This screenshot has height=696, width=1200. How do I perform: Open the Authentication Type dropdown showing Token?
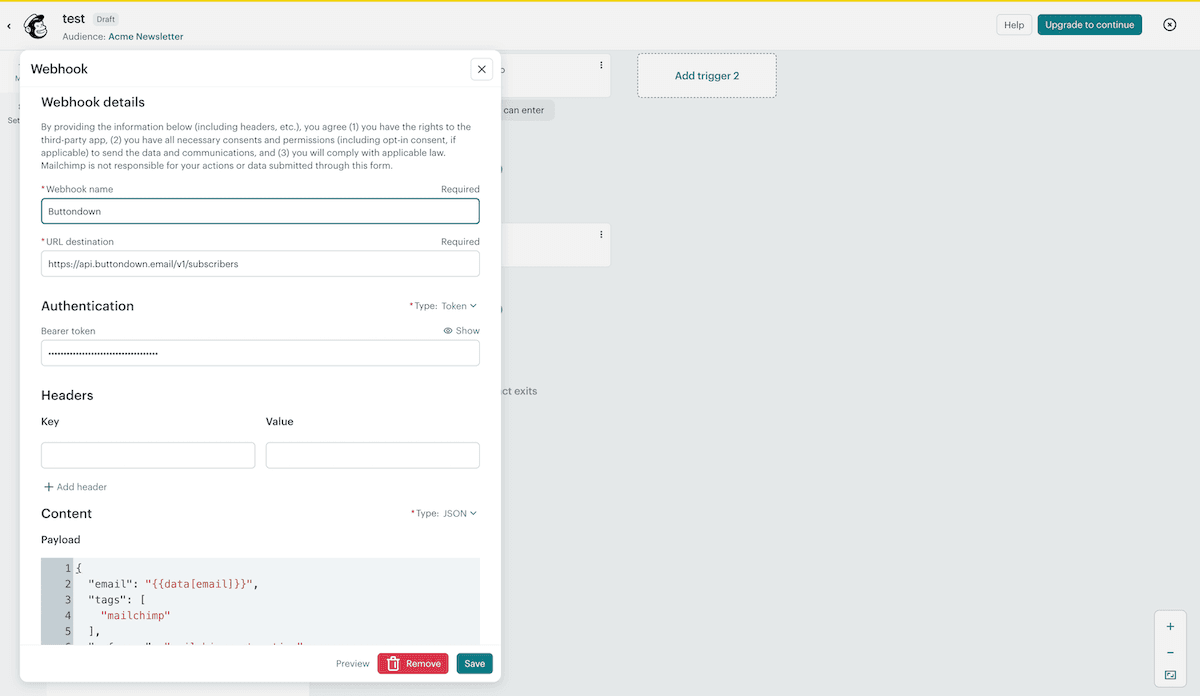click(461, 306)
